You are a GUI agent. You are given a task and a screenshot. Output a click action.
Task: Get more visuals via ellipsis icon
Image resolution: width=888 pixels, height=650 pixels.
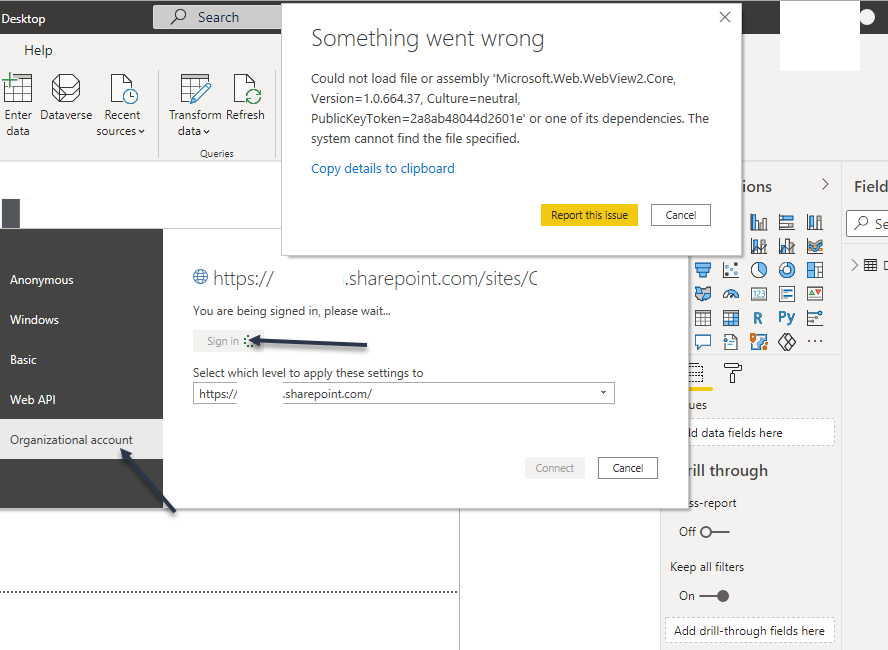[815, 341]
